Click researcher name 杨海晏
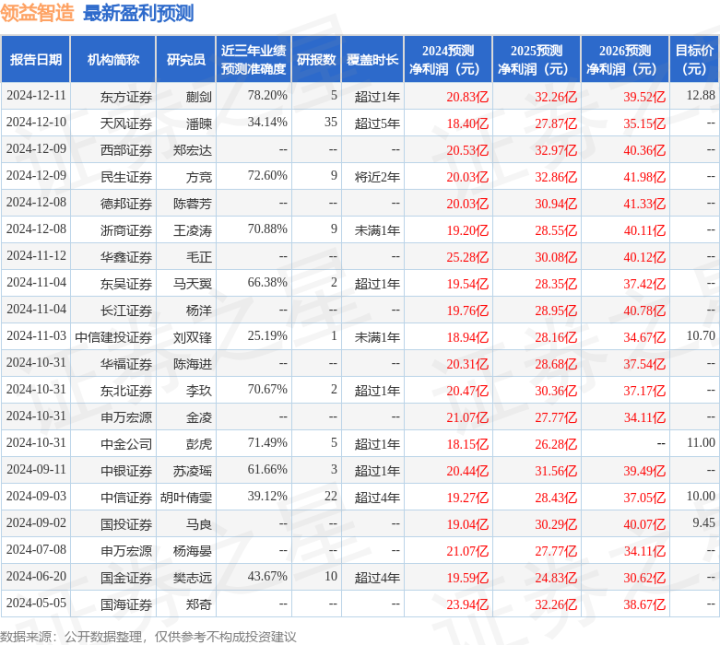720x645 pixels. (192, 551)
